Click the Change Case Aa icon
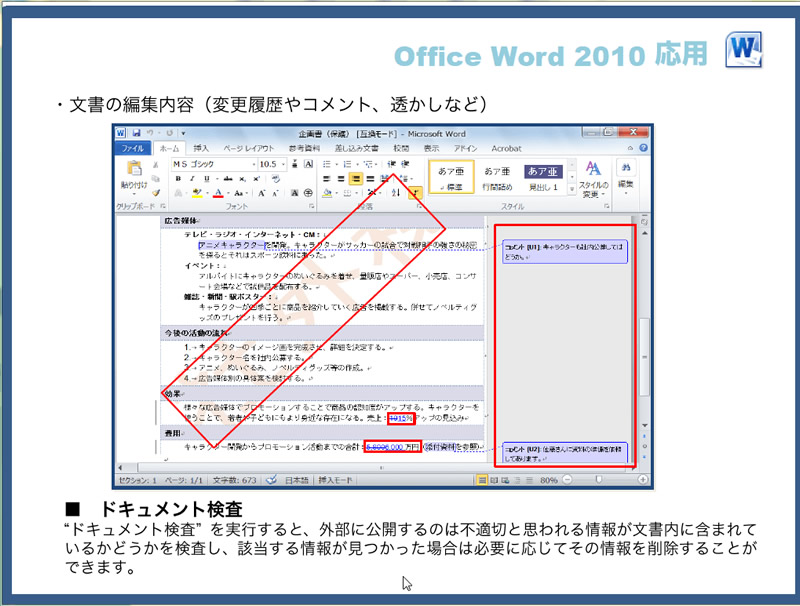Screen dimensions: 800x606 pos(239,193)
